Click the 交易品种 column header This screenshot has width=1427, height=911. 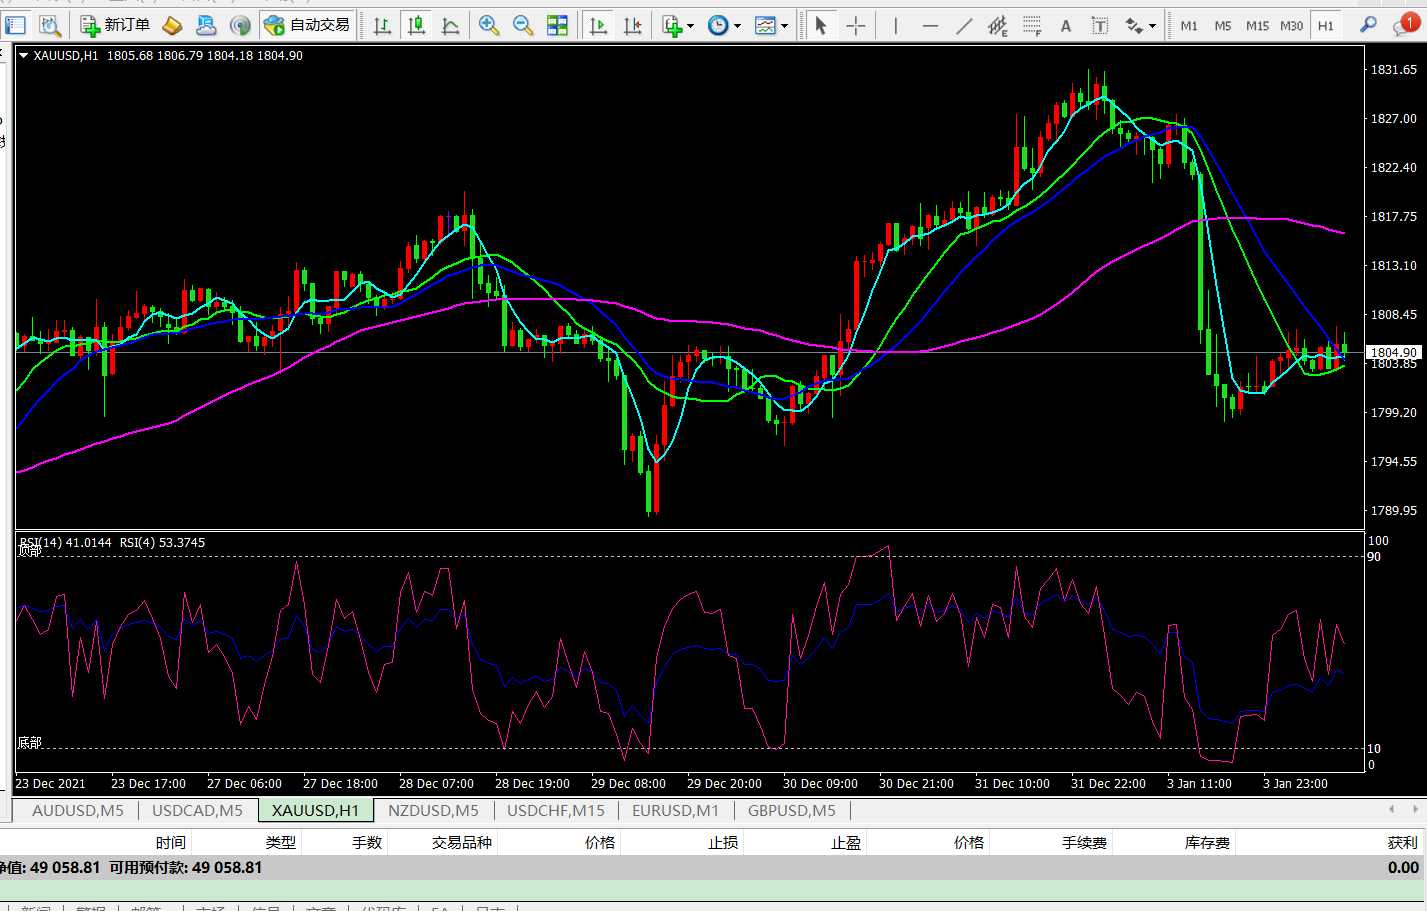coord(462,843)
